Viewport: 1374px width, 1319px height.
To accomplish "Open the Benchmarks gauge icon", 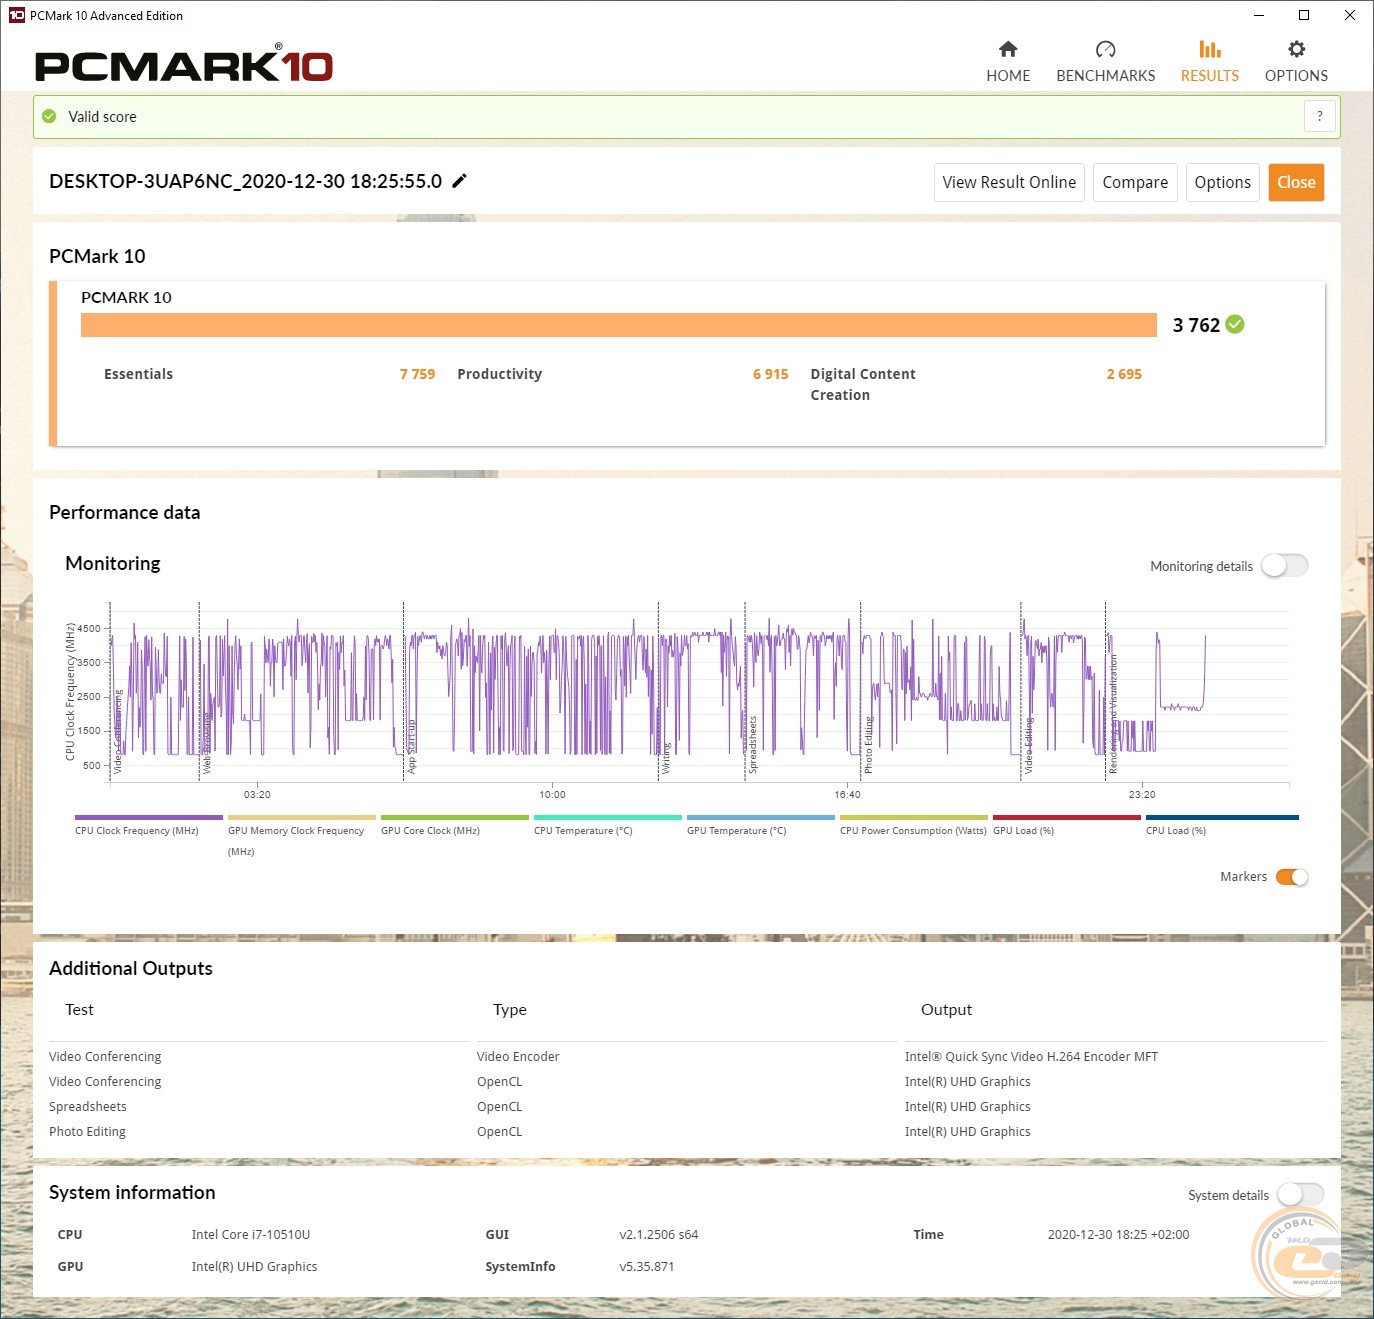I will coord(1105,50).
